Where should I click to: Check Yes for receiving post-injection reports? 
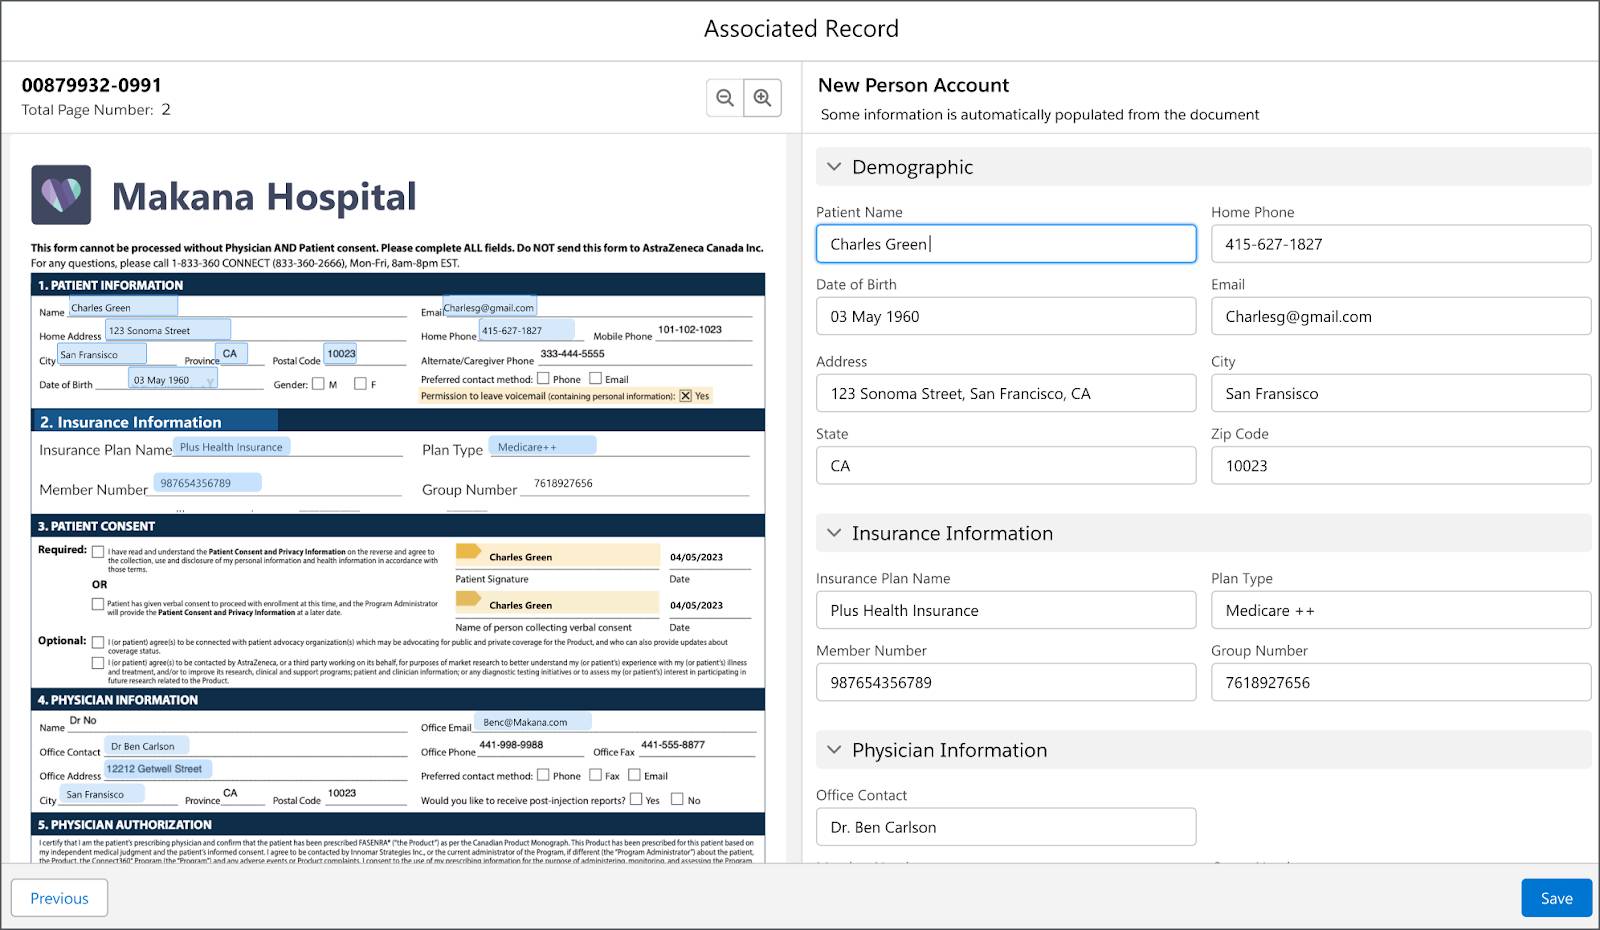pos(636,800)
